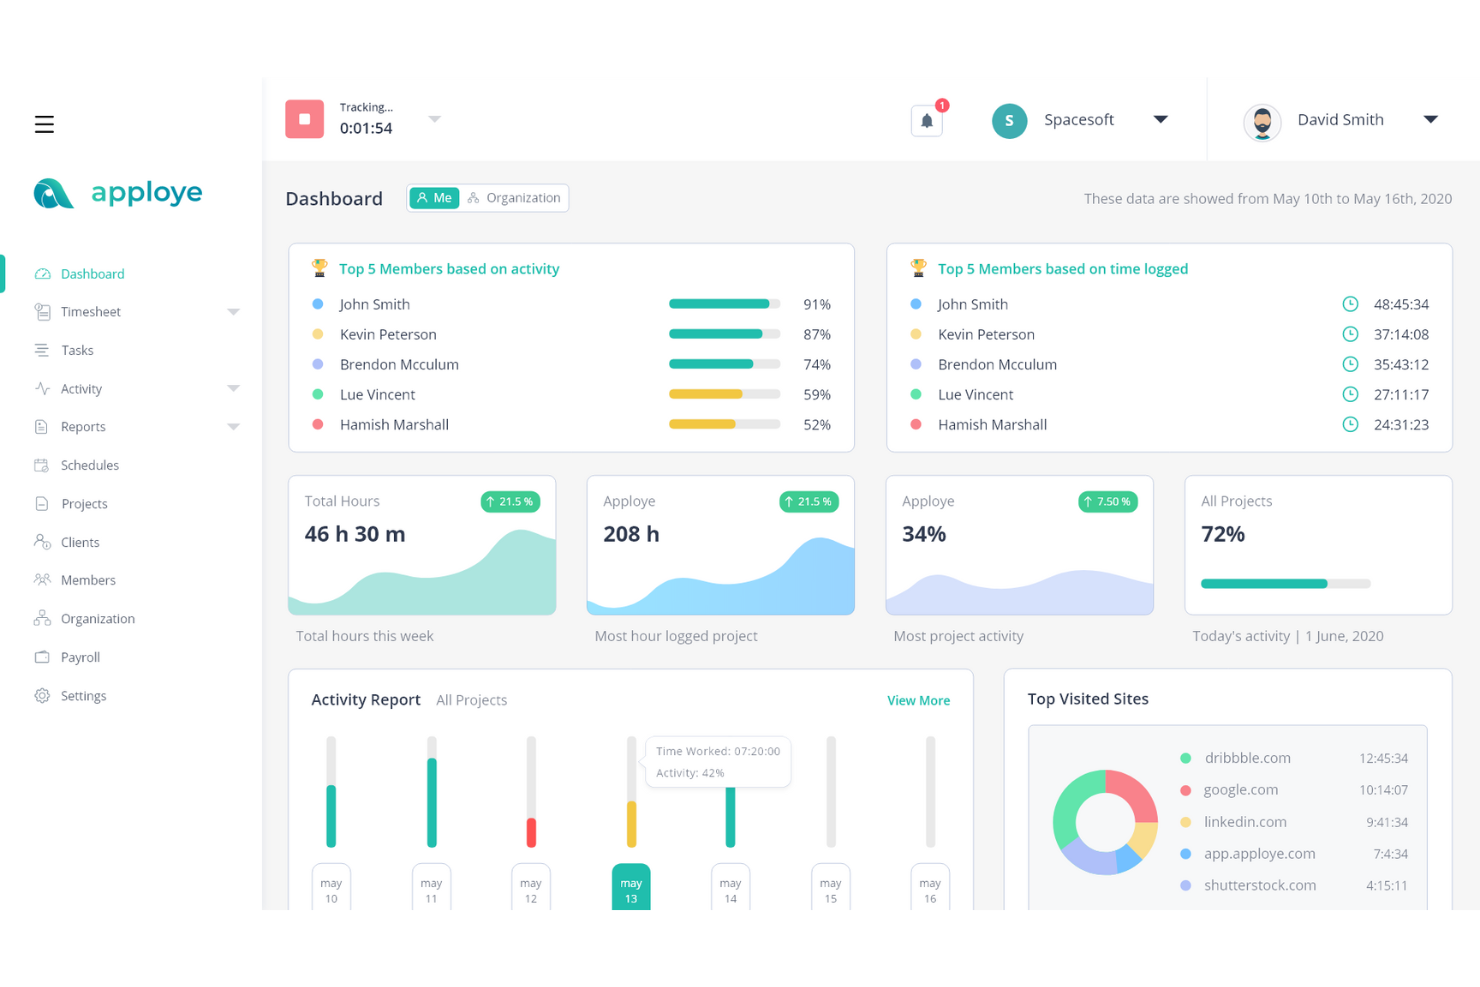Expand the Activity sidebar menu
The width and height of the screenshot is (1480, 987).
click(x=234, y=388)
